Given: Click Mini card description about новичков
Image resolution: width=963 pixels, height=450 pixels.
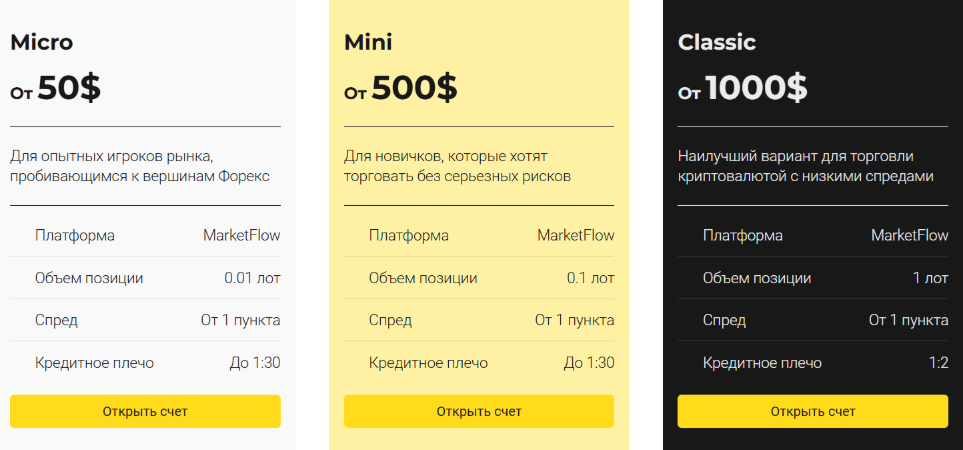Looking at the screenshot, I should (x=458, y=166).
